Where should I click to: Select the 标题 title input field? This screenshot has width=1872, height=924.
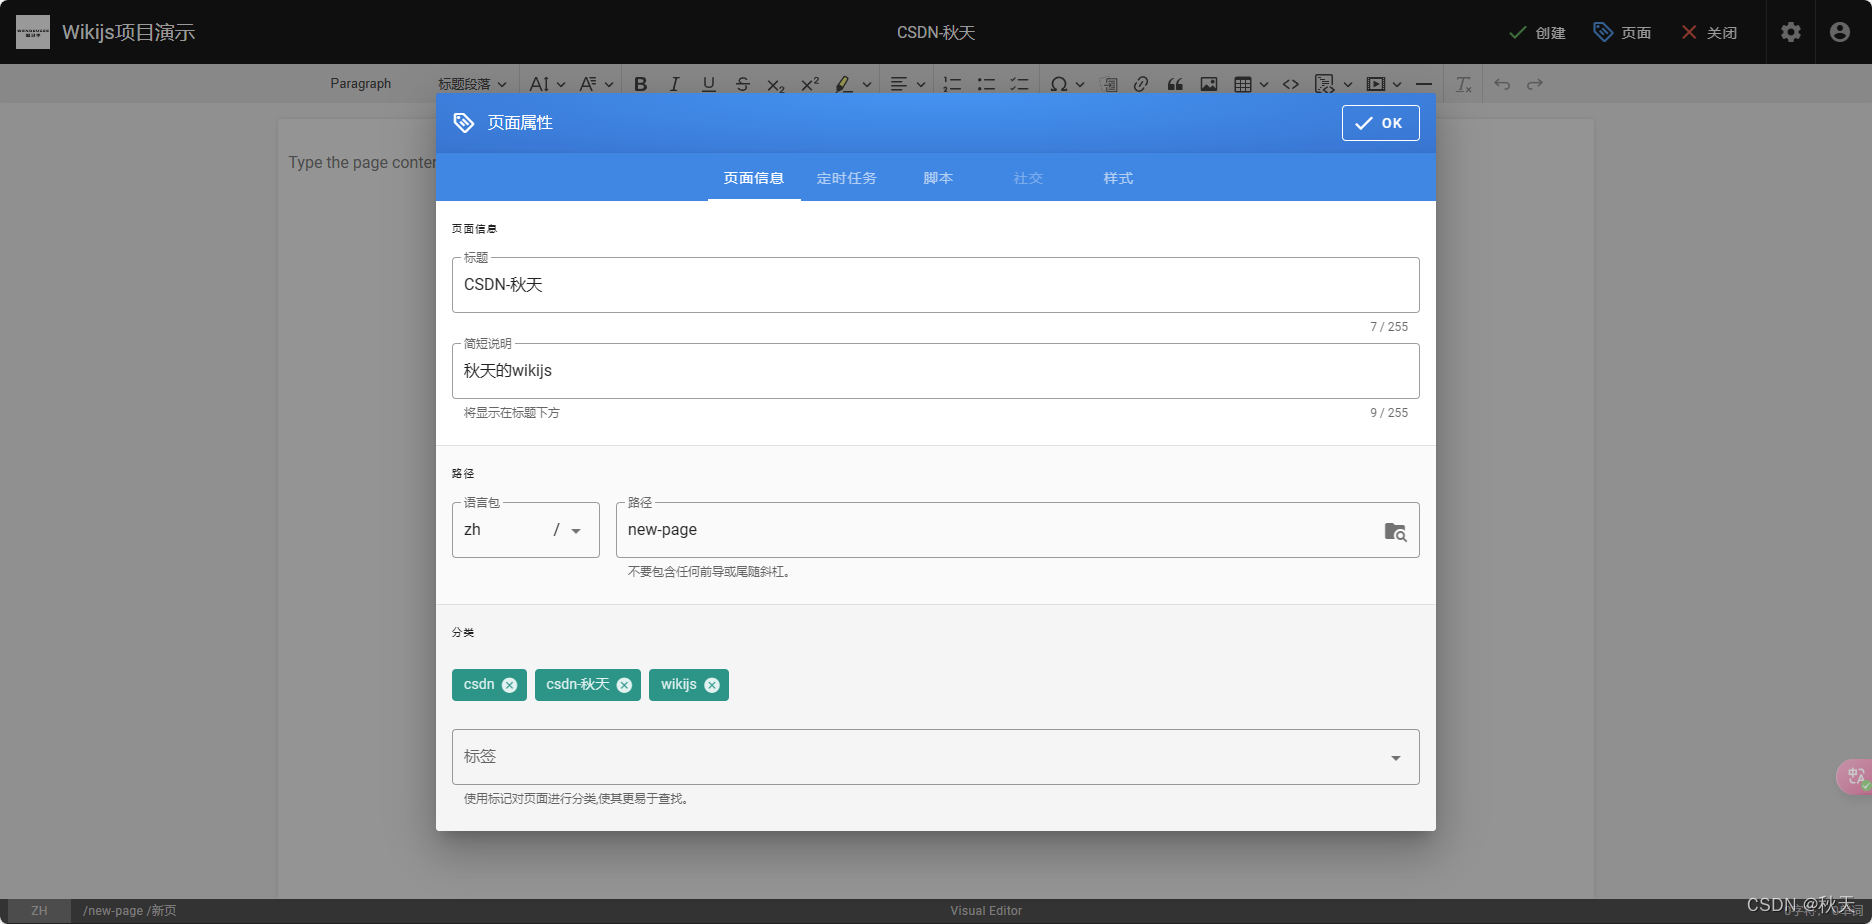[x=935, y=285]
